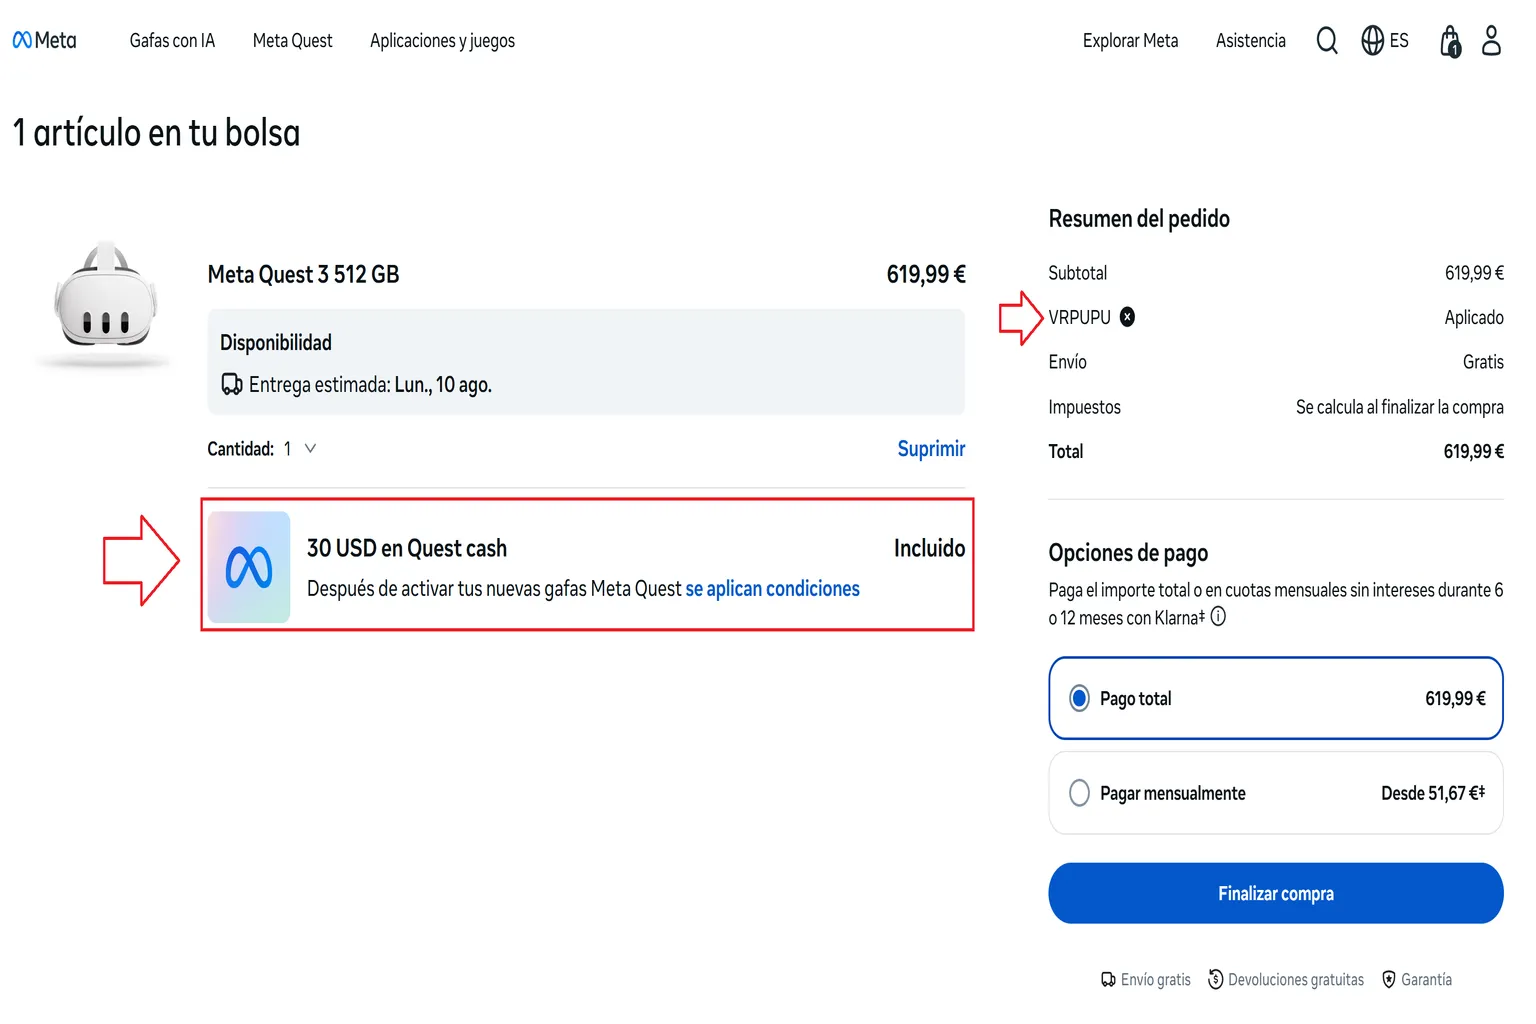Click the 'Incluido' label

click(x=930, y=548)
